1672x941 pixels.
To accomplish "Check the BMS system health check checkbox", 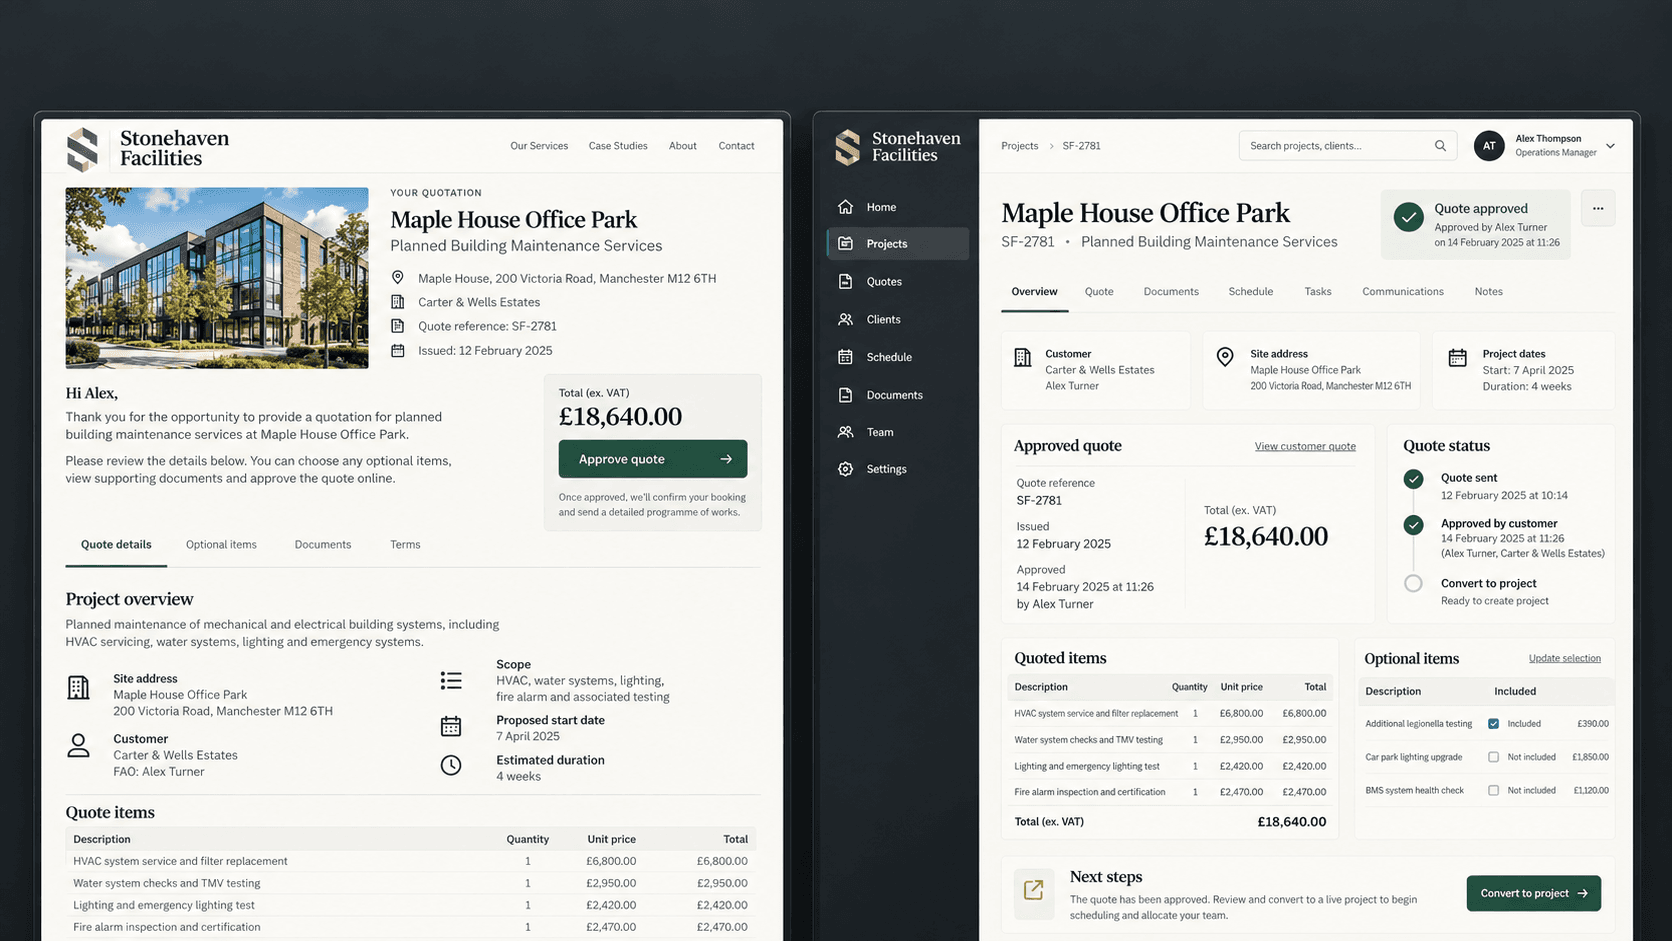I will [x=1494, y=791].
